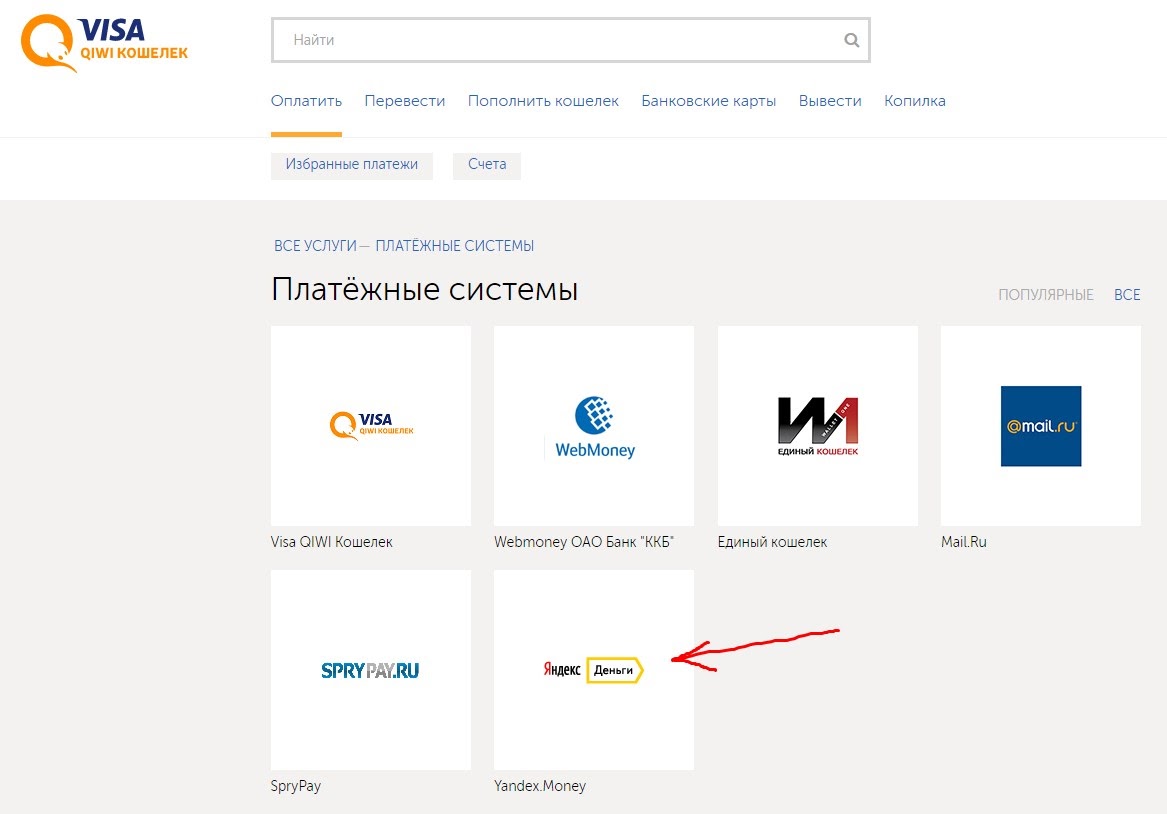Open the Пополнить кошелек tab

(543, 101)
